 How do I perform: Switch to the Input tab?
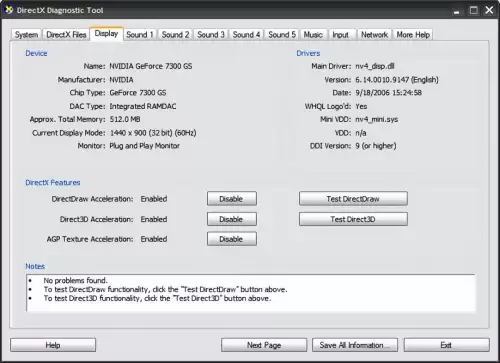[x=340, y=35]
